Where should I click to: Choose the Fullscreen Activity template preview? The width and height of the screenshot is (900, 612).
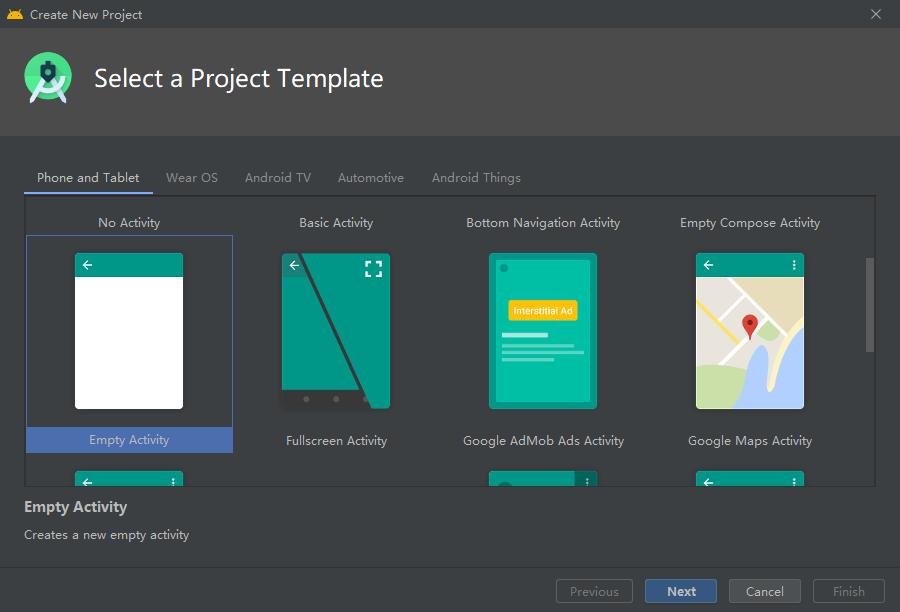pyautogui.click(x=336, y=332)
